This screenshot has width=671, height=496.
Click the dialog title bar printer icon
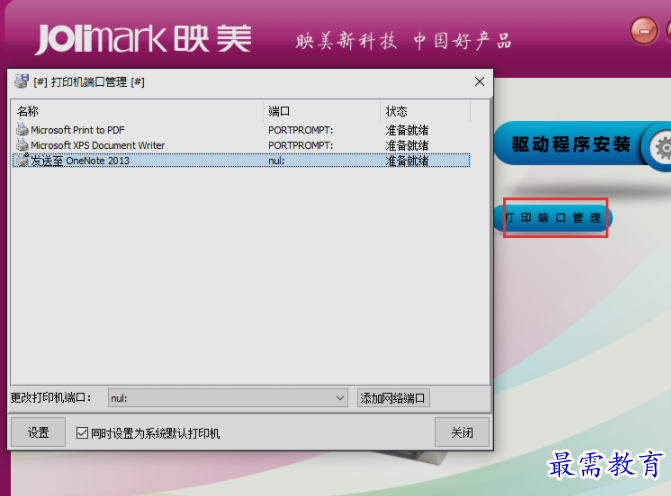point(21,81)
